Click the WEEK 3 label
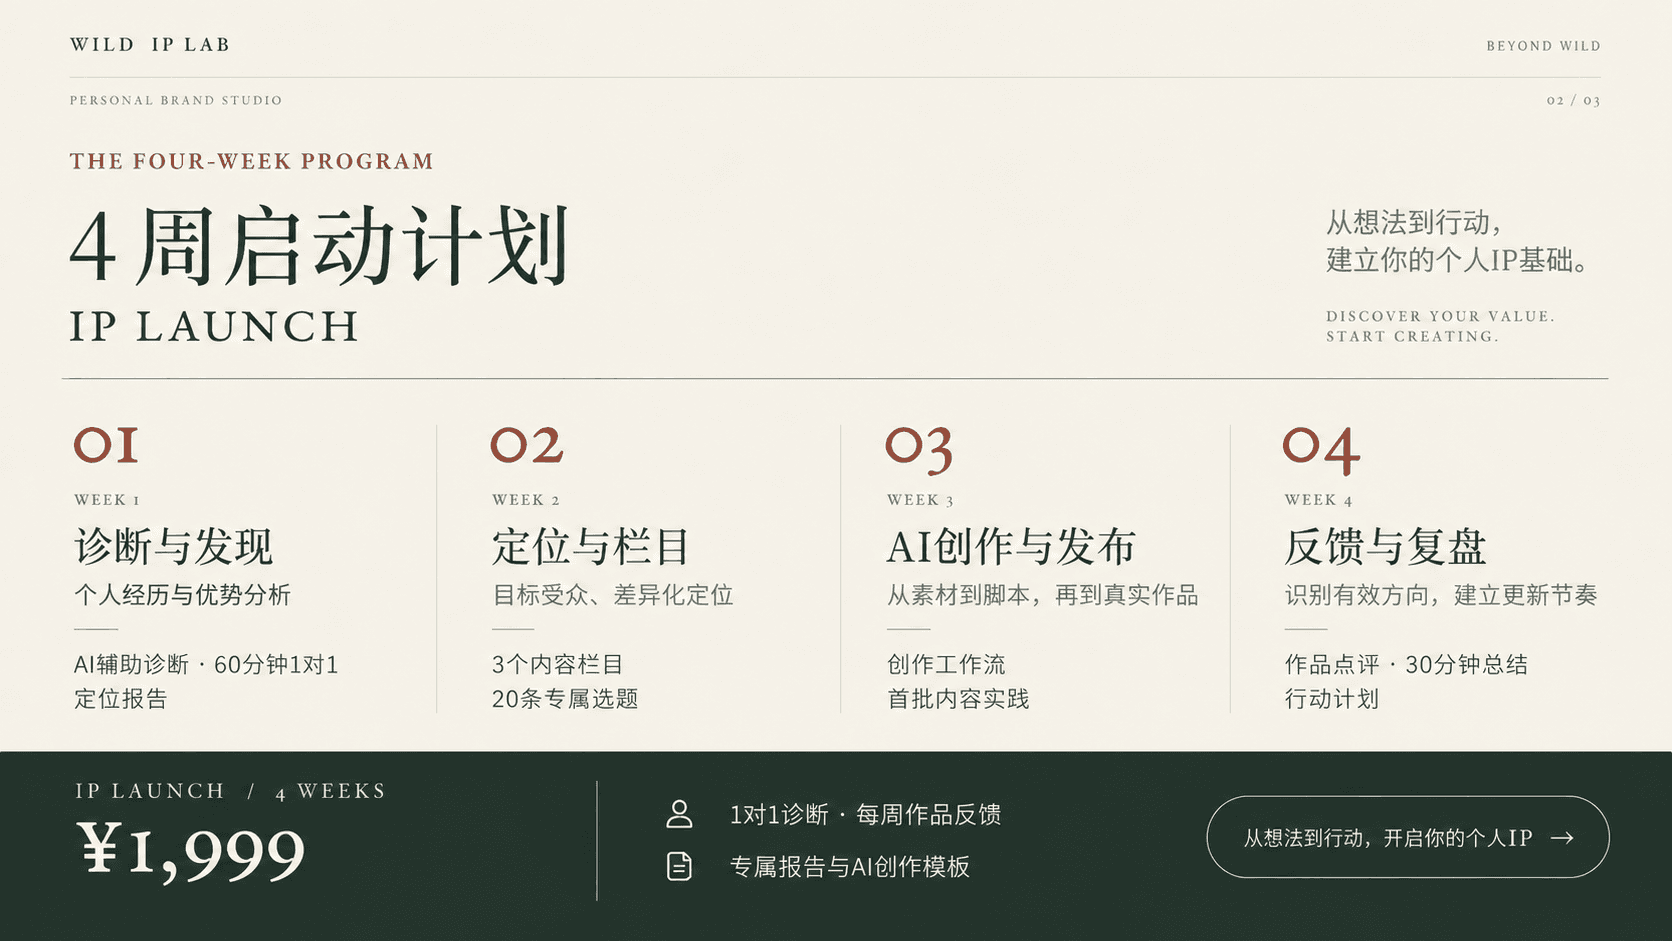 coord(921,500)
